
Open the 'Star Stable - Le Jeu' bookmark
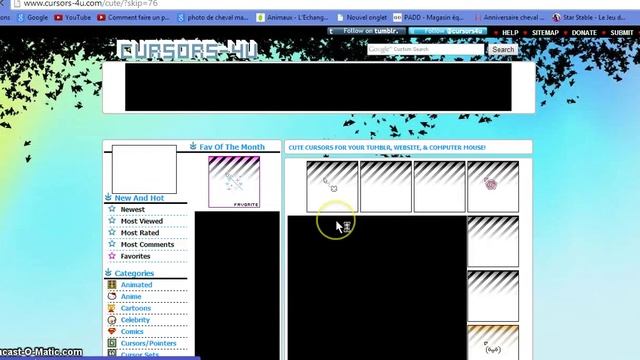click(589, 18)
